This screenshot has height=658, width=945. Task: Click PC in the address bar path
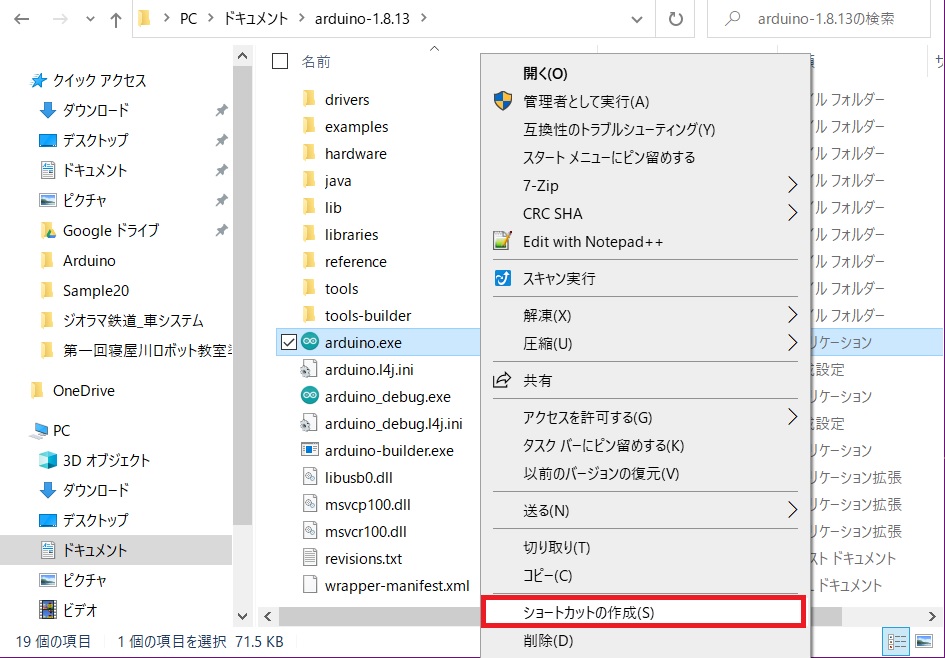tap(189, 19)
